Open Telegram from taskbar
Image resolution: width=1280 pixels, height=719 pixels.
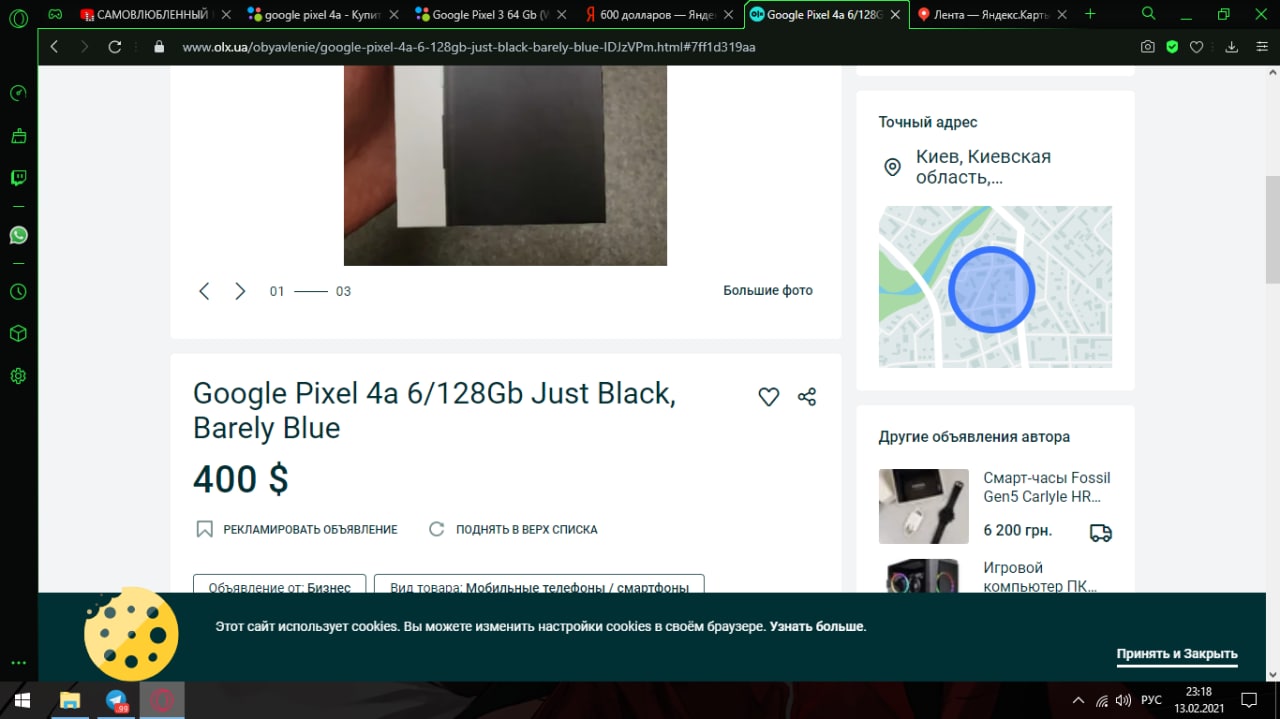click(x=117, y=700)
